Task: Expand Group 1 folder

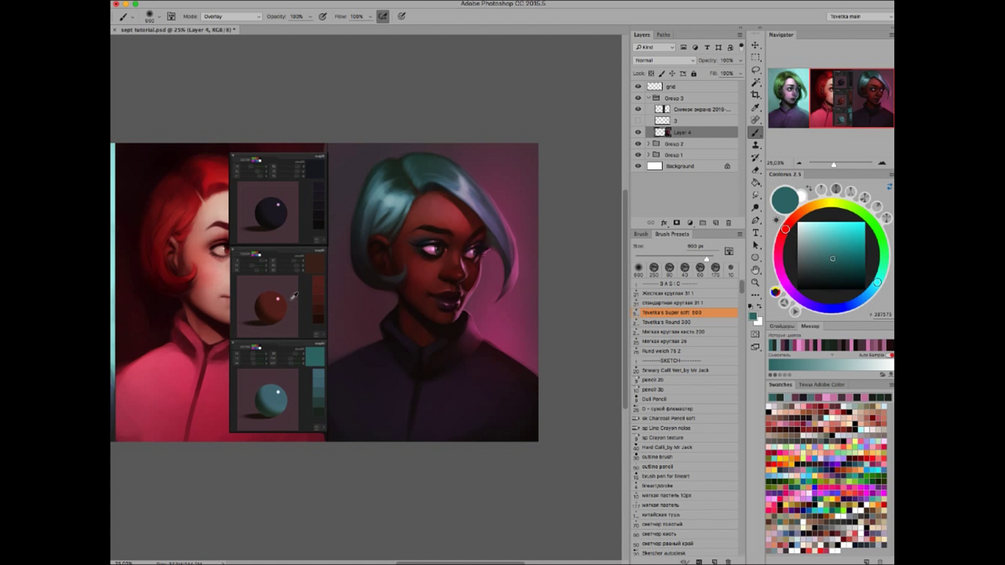Action: click(648, 154)
